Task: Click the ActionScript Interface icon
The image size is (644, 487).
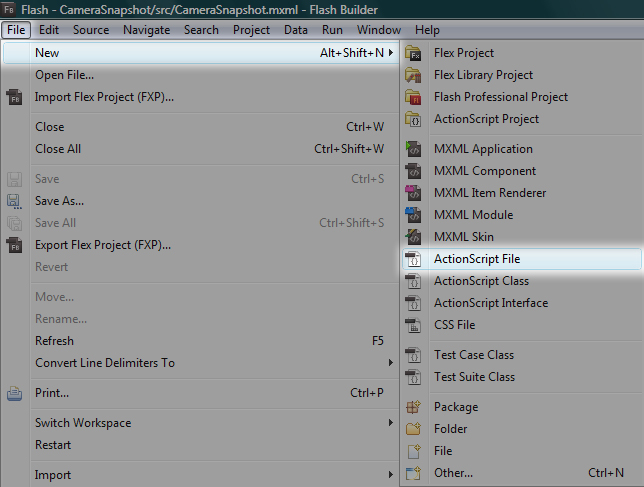Action: point(413,303)
